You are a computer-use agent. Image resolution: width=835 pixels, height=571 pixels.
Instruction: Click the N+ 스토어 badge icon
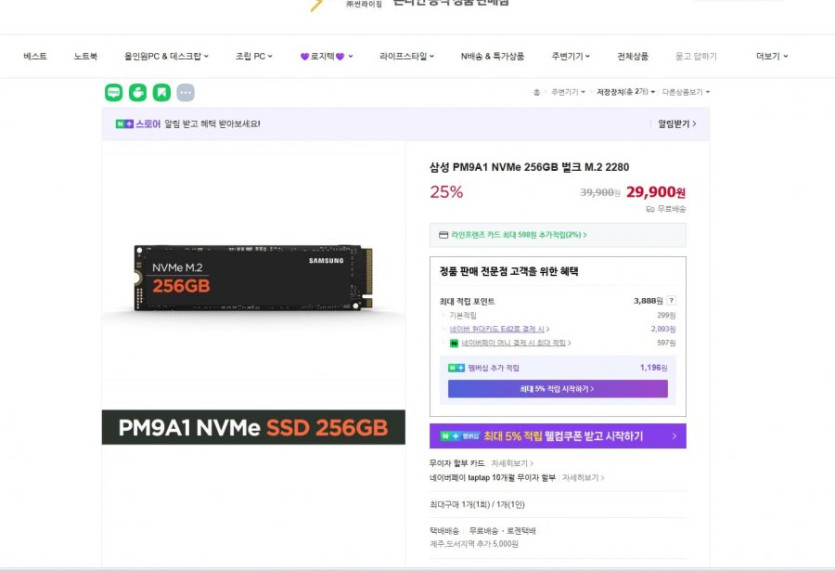point(124,124)
